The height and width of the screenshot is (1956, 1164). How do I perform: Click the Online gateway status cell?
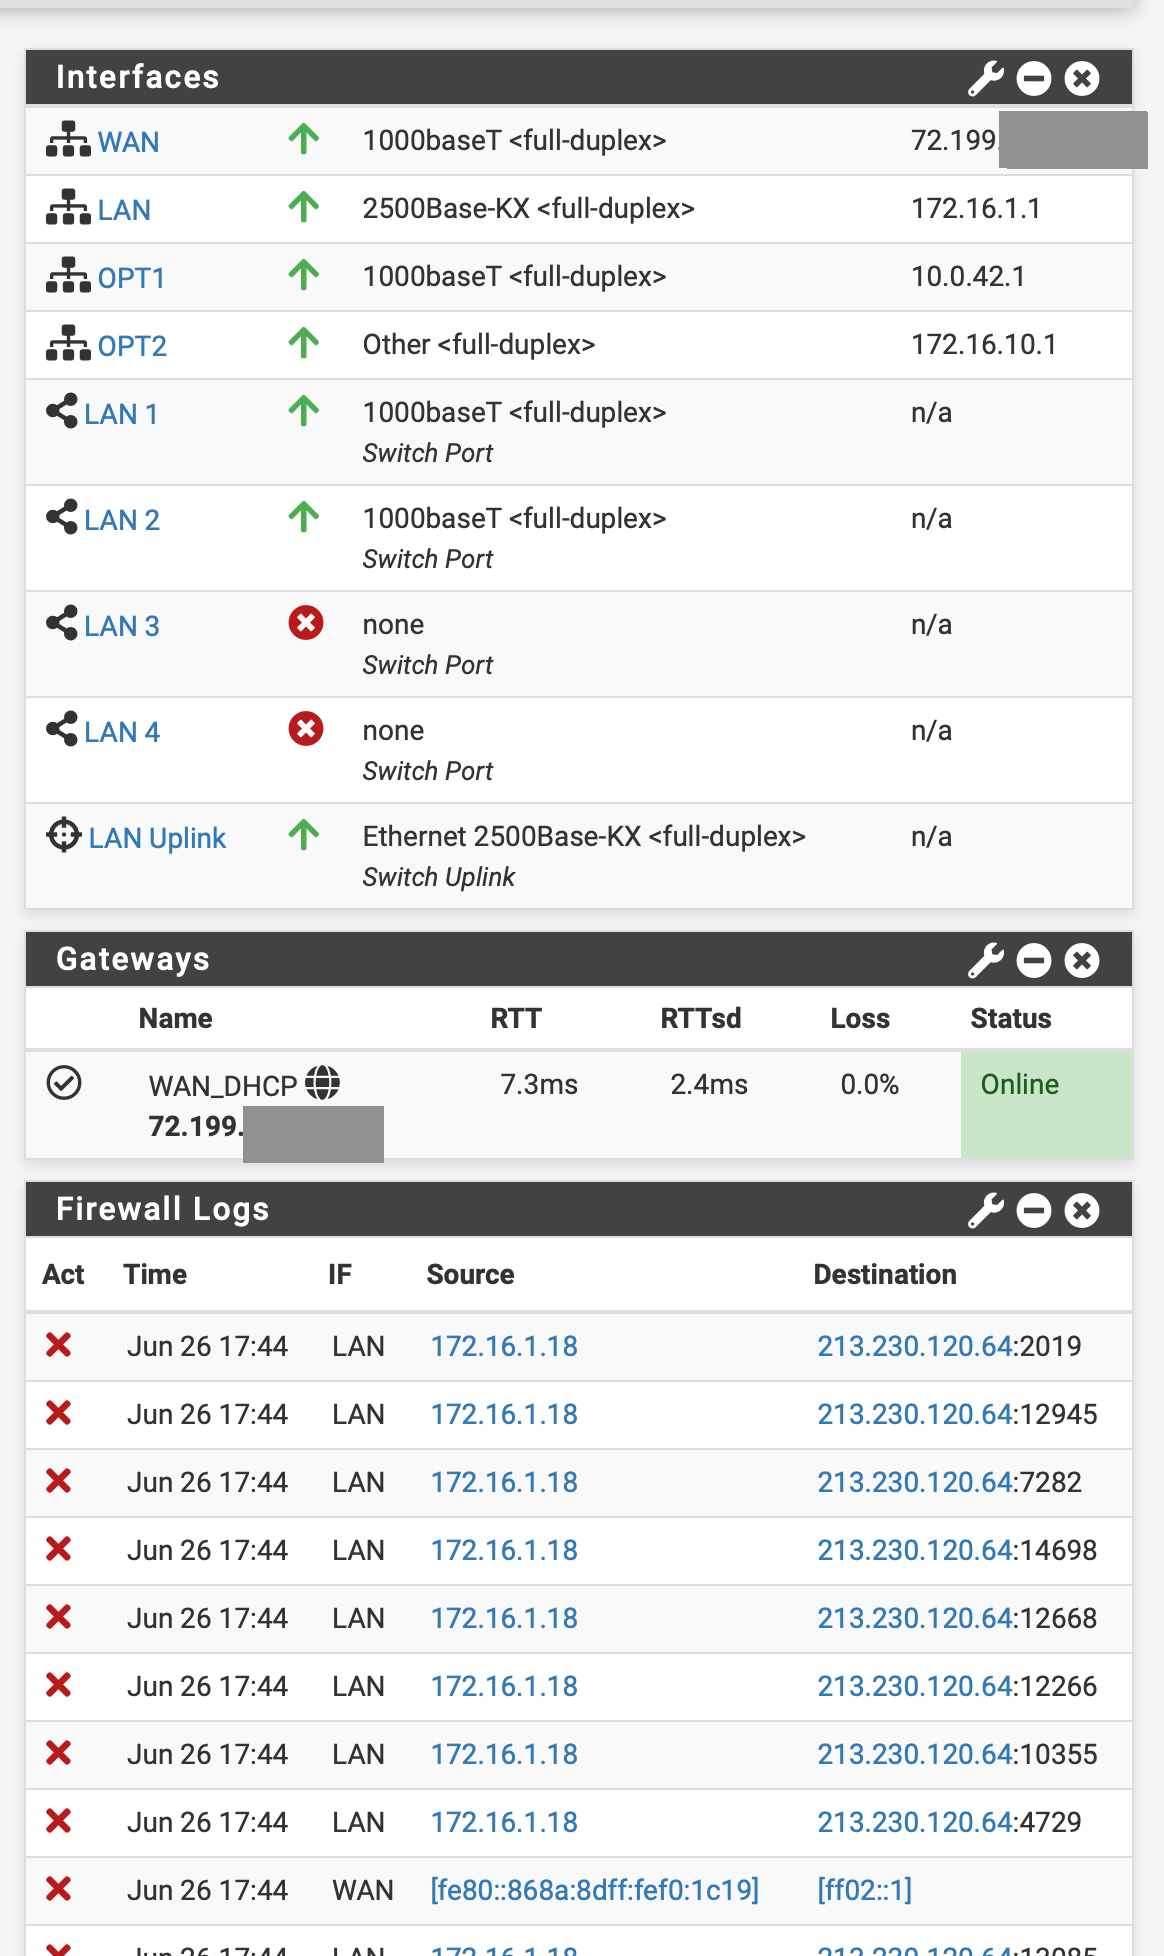(x=1046, y=1104)
